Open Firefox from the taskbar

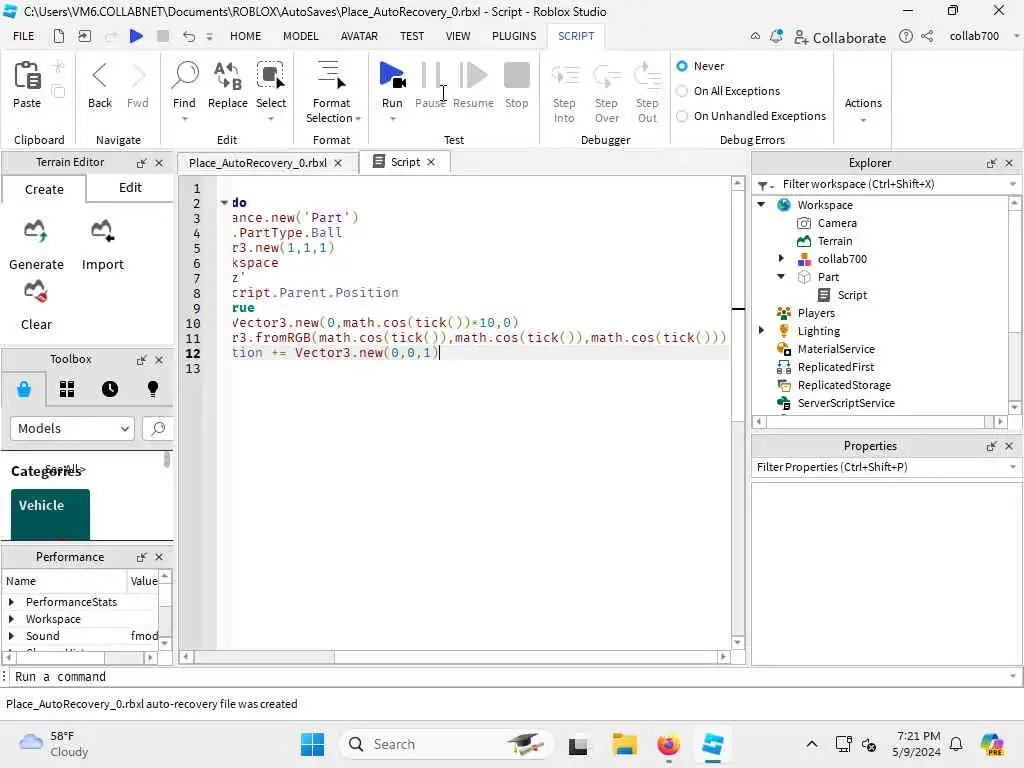(x=668, y=744)
